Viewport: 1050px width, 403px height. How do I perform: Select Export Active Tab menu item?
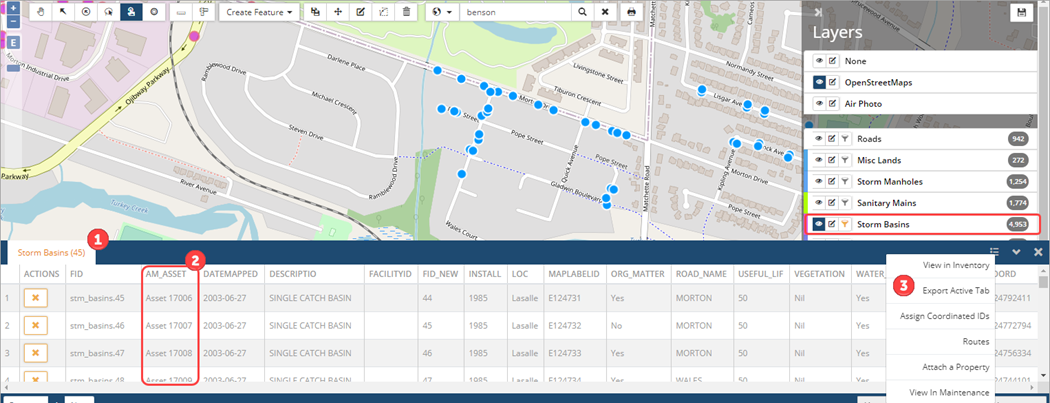pos(955,290)
